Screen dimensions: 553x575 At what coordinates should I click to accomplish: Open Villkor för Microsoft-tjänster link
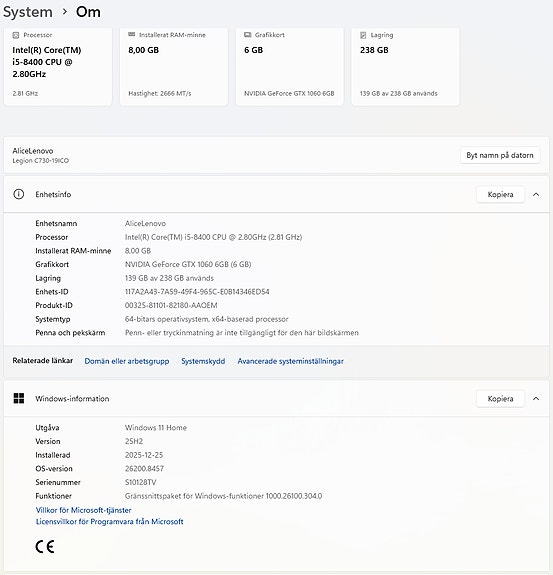[84, 510]
